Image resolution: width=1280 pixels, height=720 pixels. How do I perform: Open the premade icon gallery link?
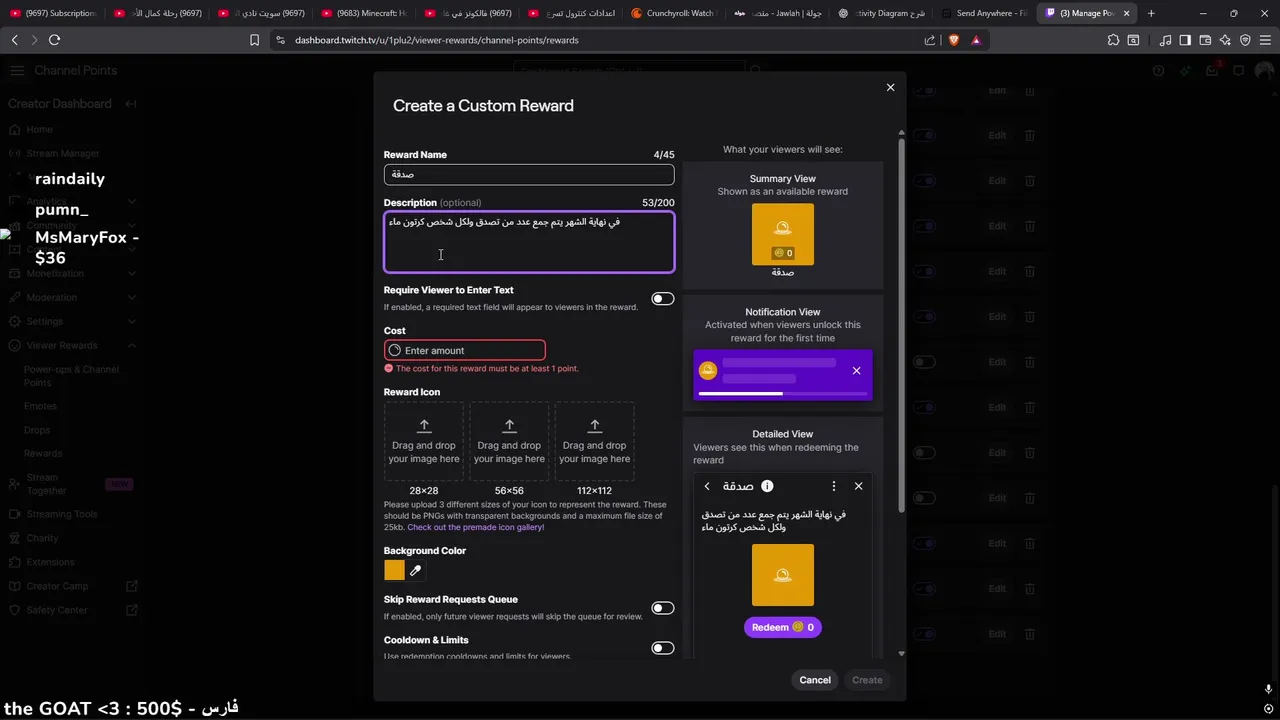click(476, 527)
